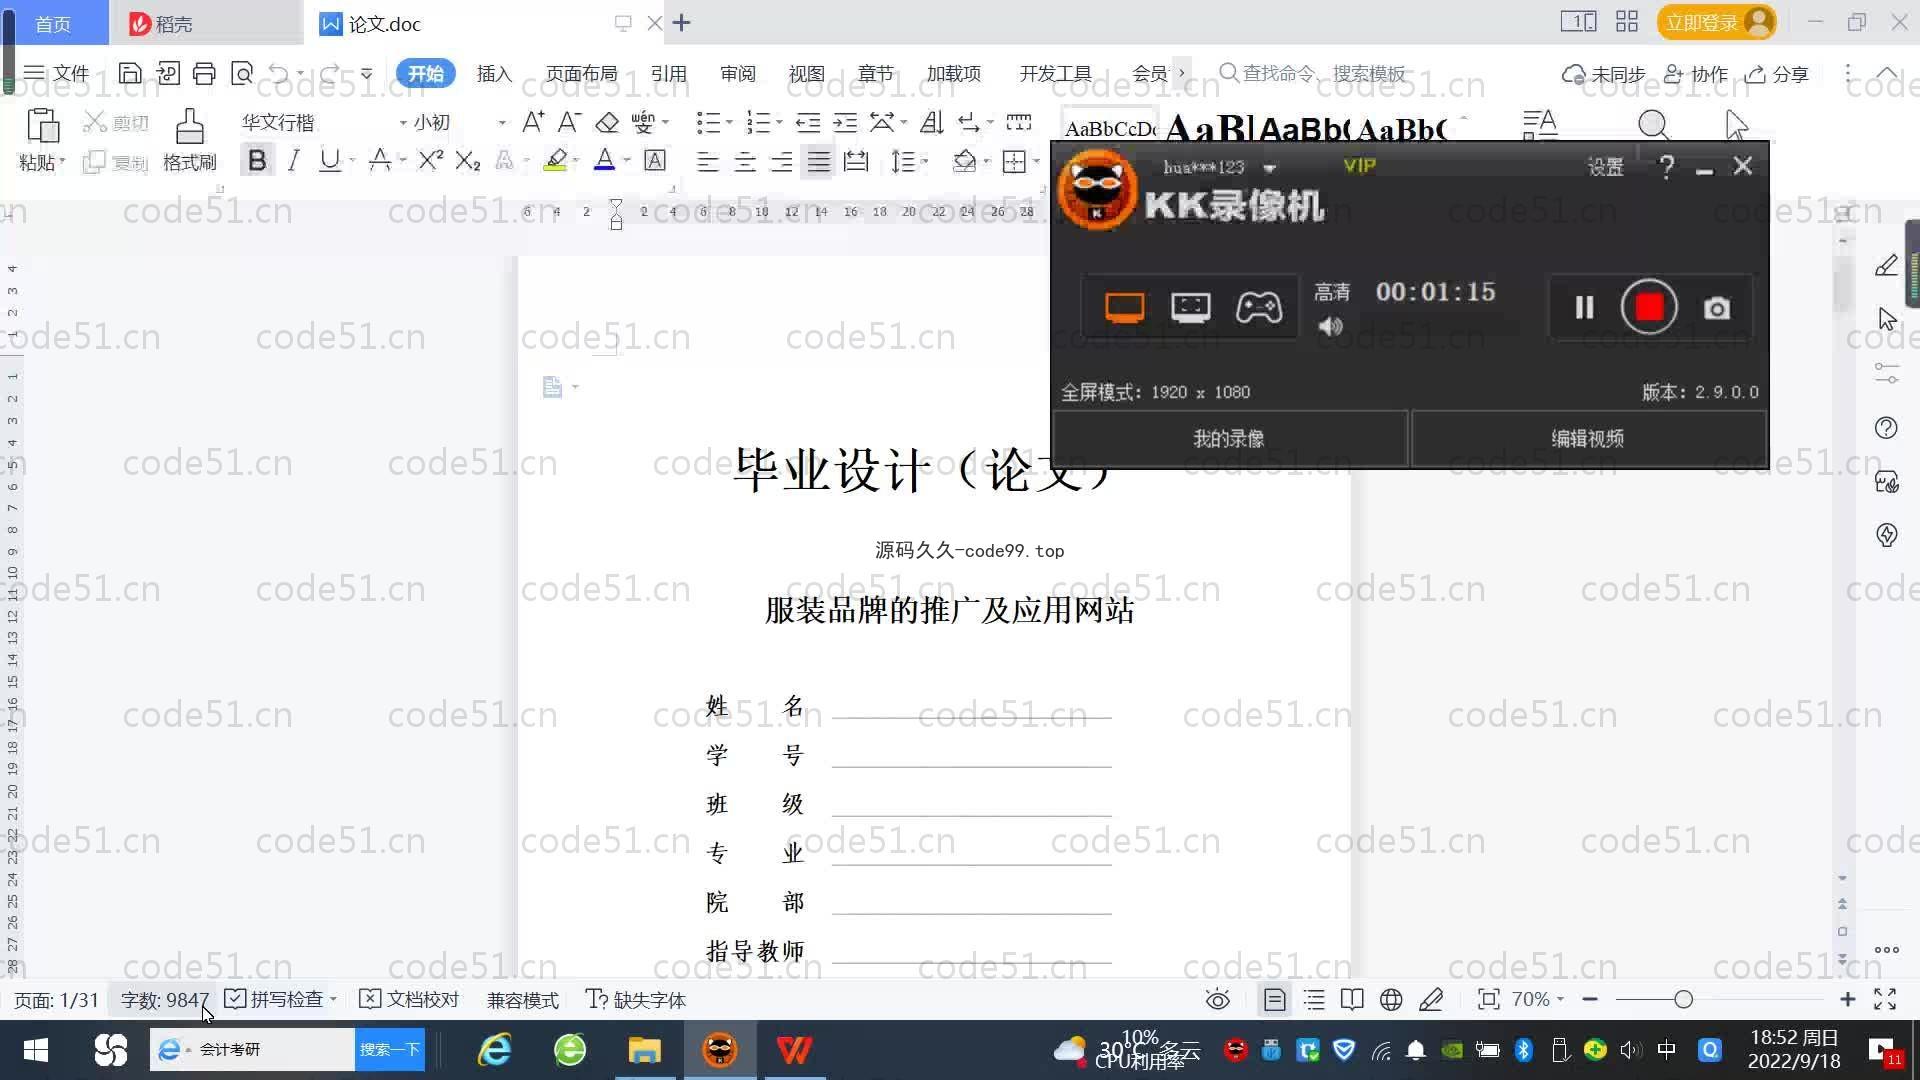
Task: Switch to 审阅 ribbon tab
Action: pos(737,74)
